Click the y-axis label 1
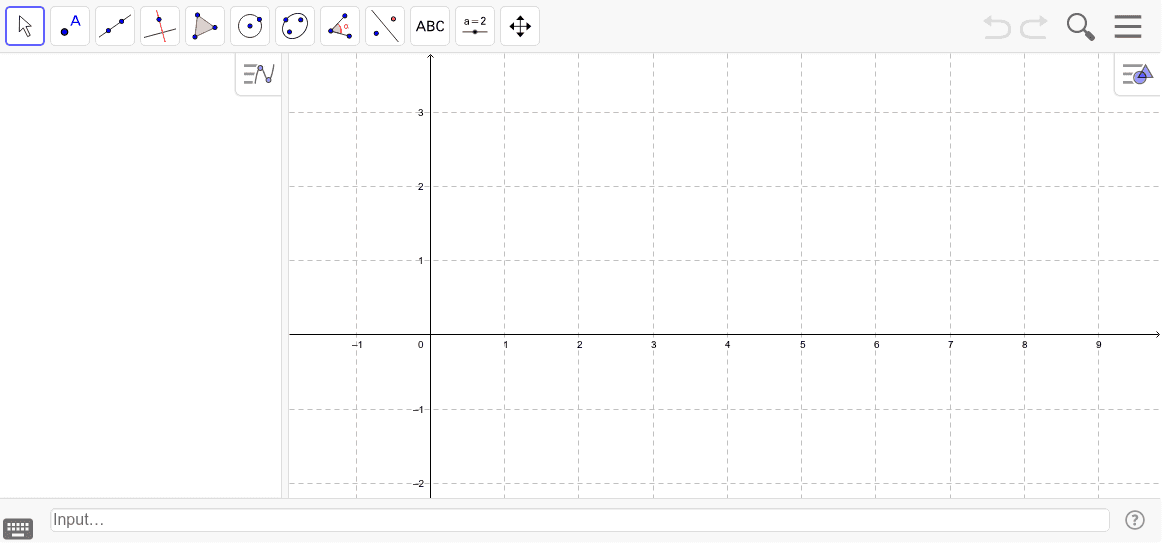1162x543 pixels. 420,261
